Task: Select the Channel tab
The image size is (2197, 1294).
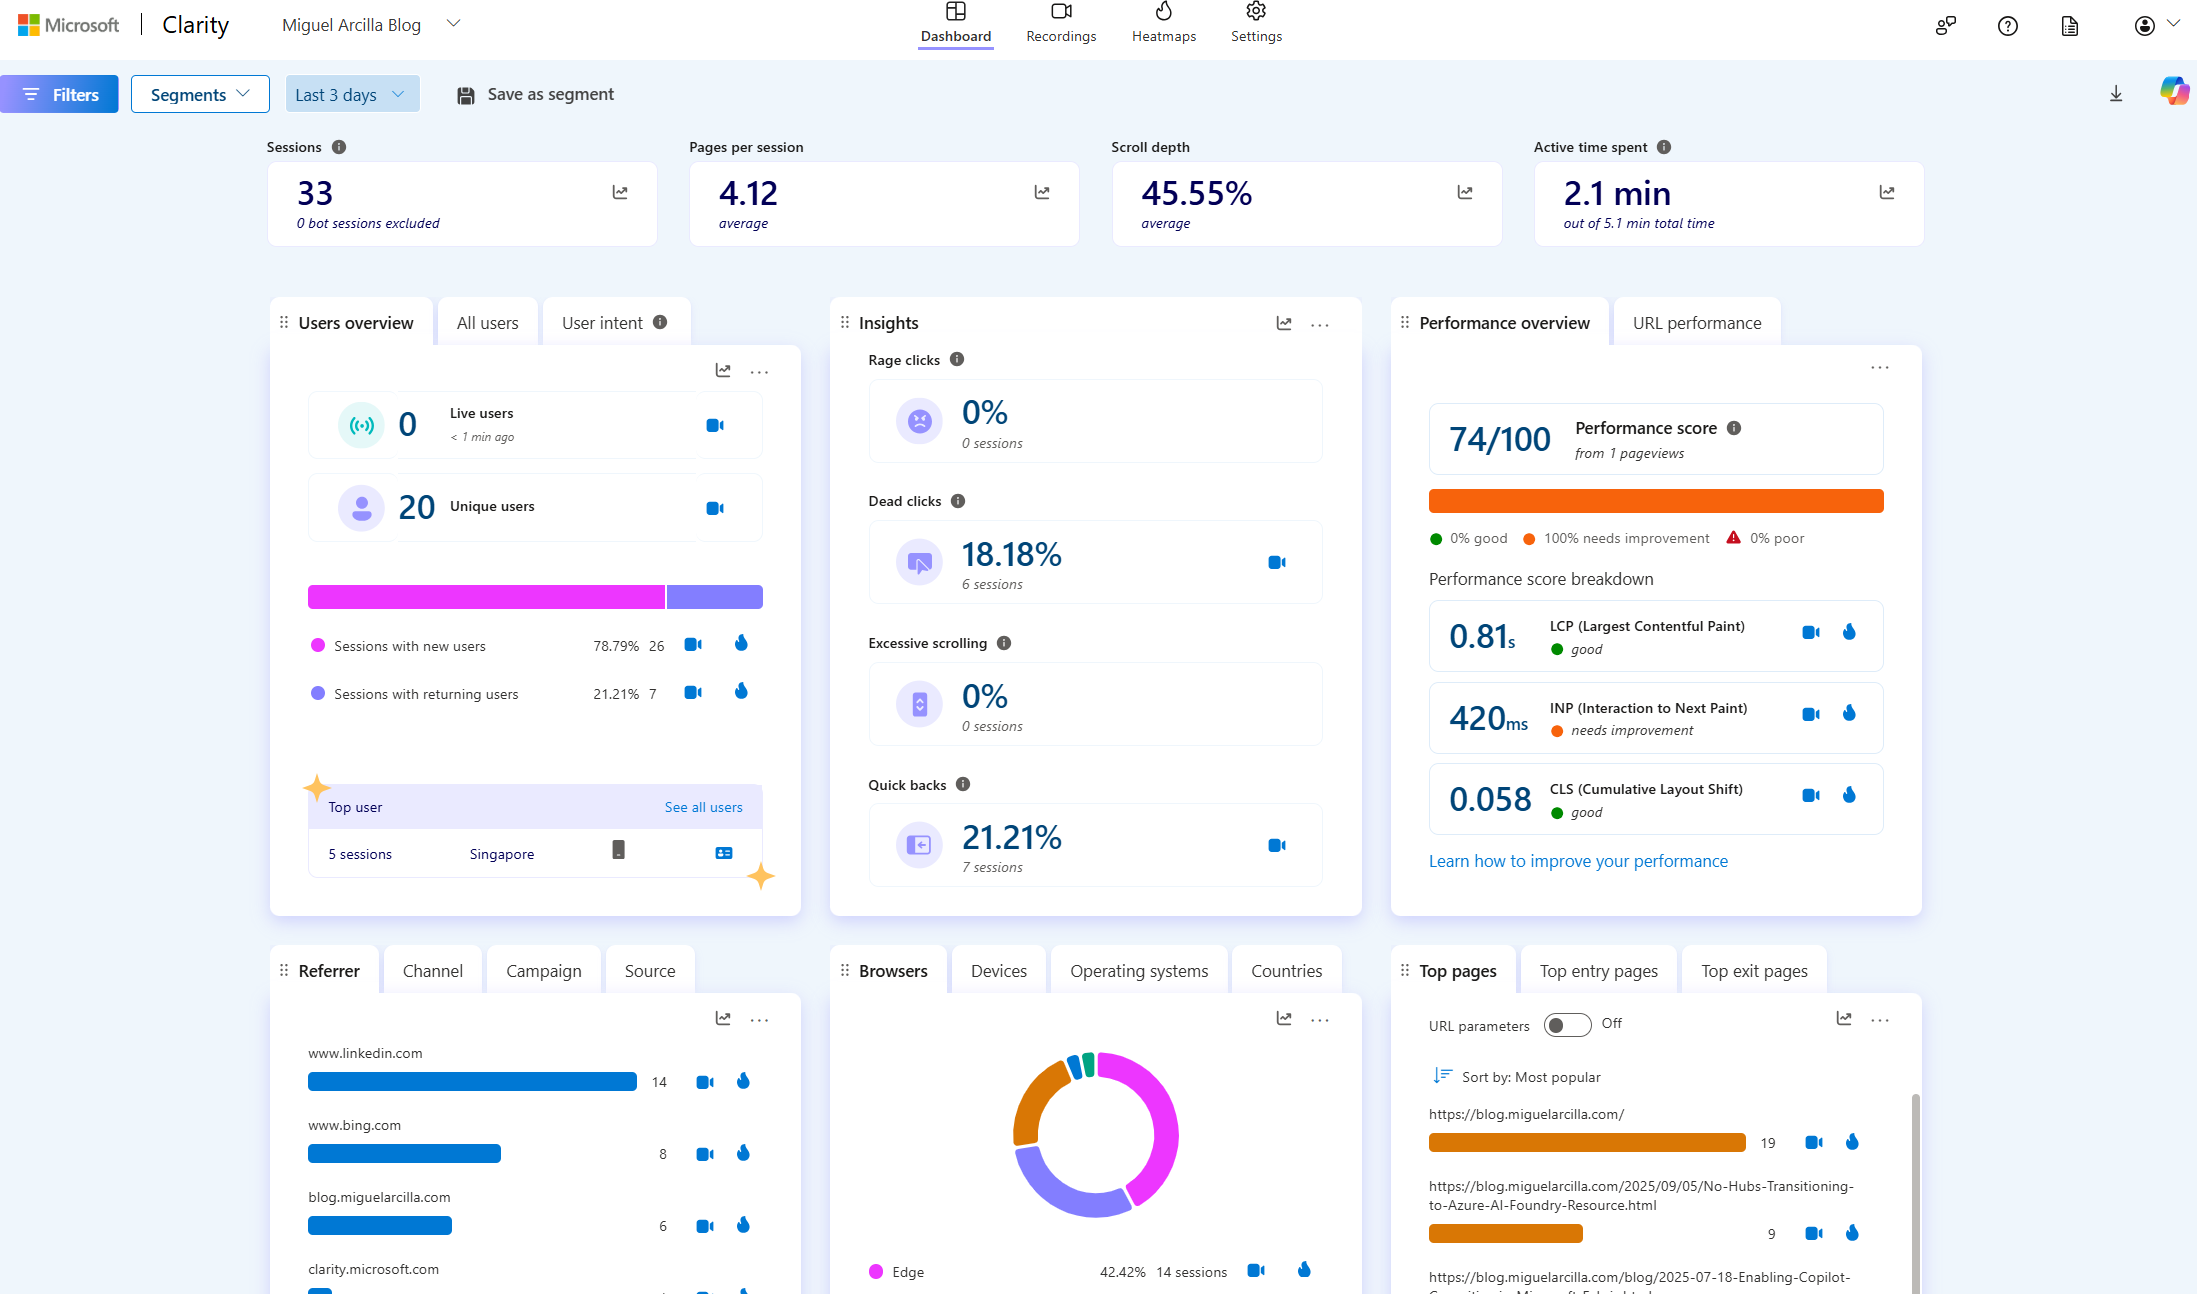Action: [432, 970]
